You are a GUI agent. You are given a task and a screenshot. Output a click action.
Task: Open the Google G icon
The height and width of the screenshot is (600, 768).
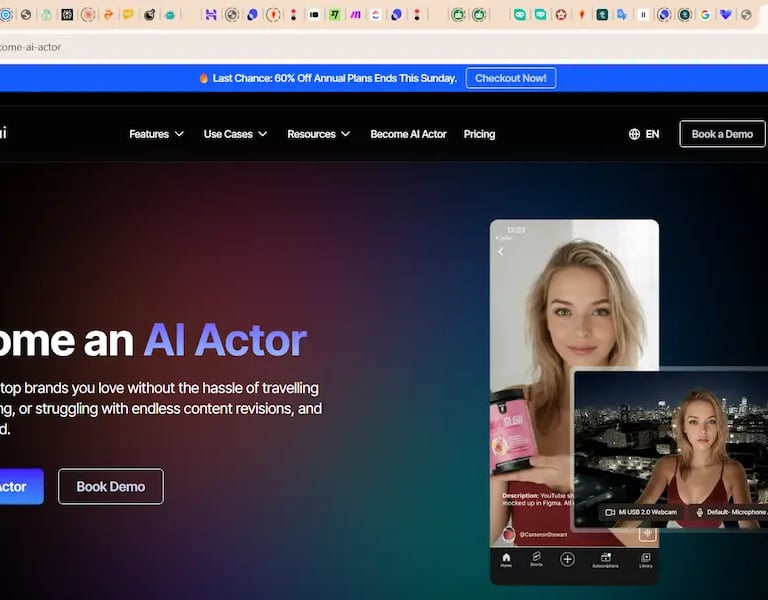point(705,15)
